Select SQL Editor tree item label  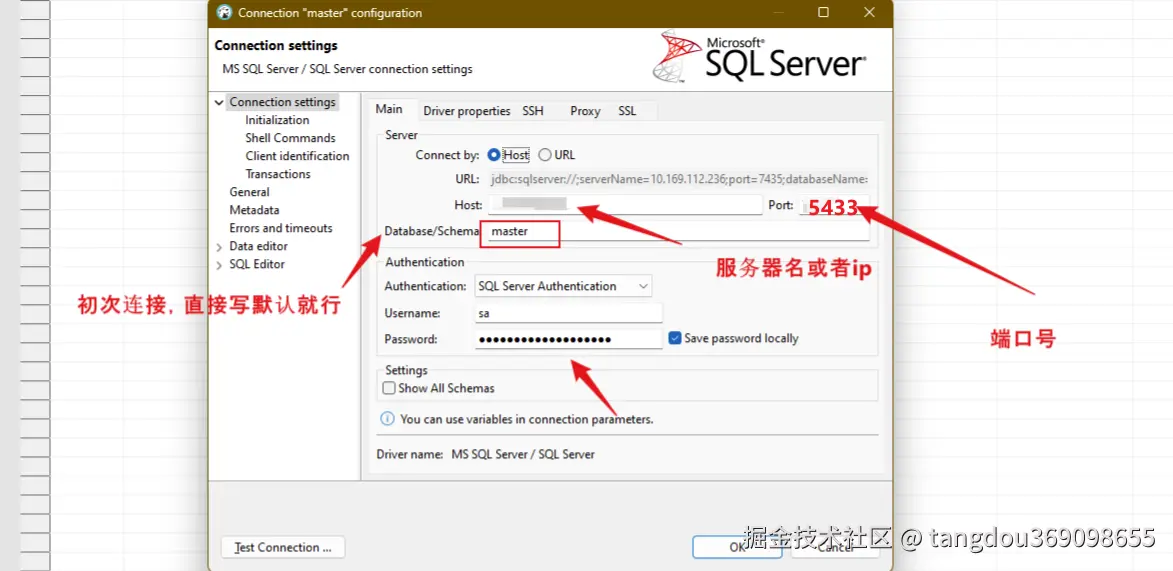coord(257,263)
